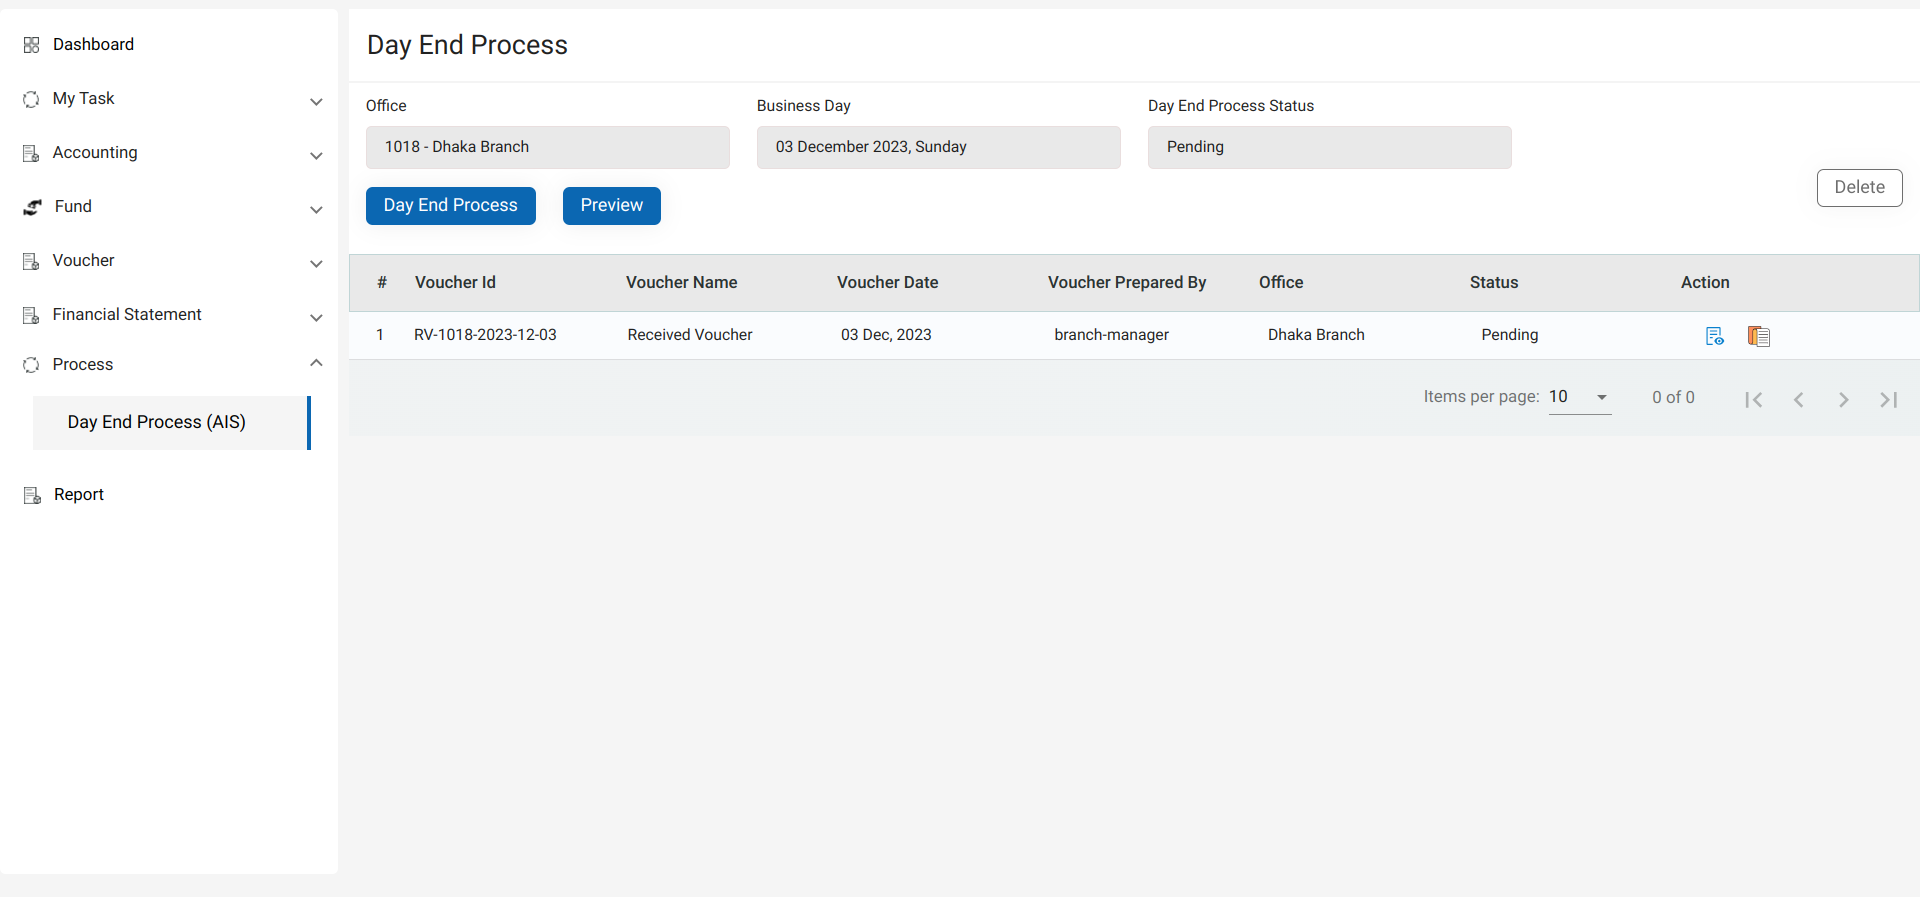Click the Office field 1018 - Dhaka Branch
The image size is (1920, 897).
pyautogui.click(x=548, y=147)
